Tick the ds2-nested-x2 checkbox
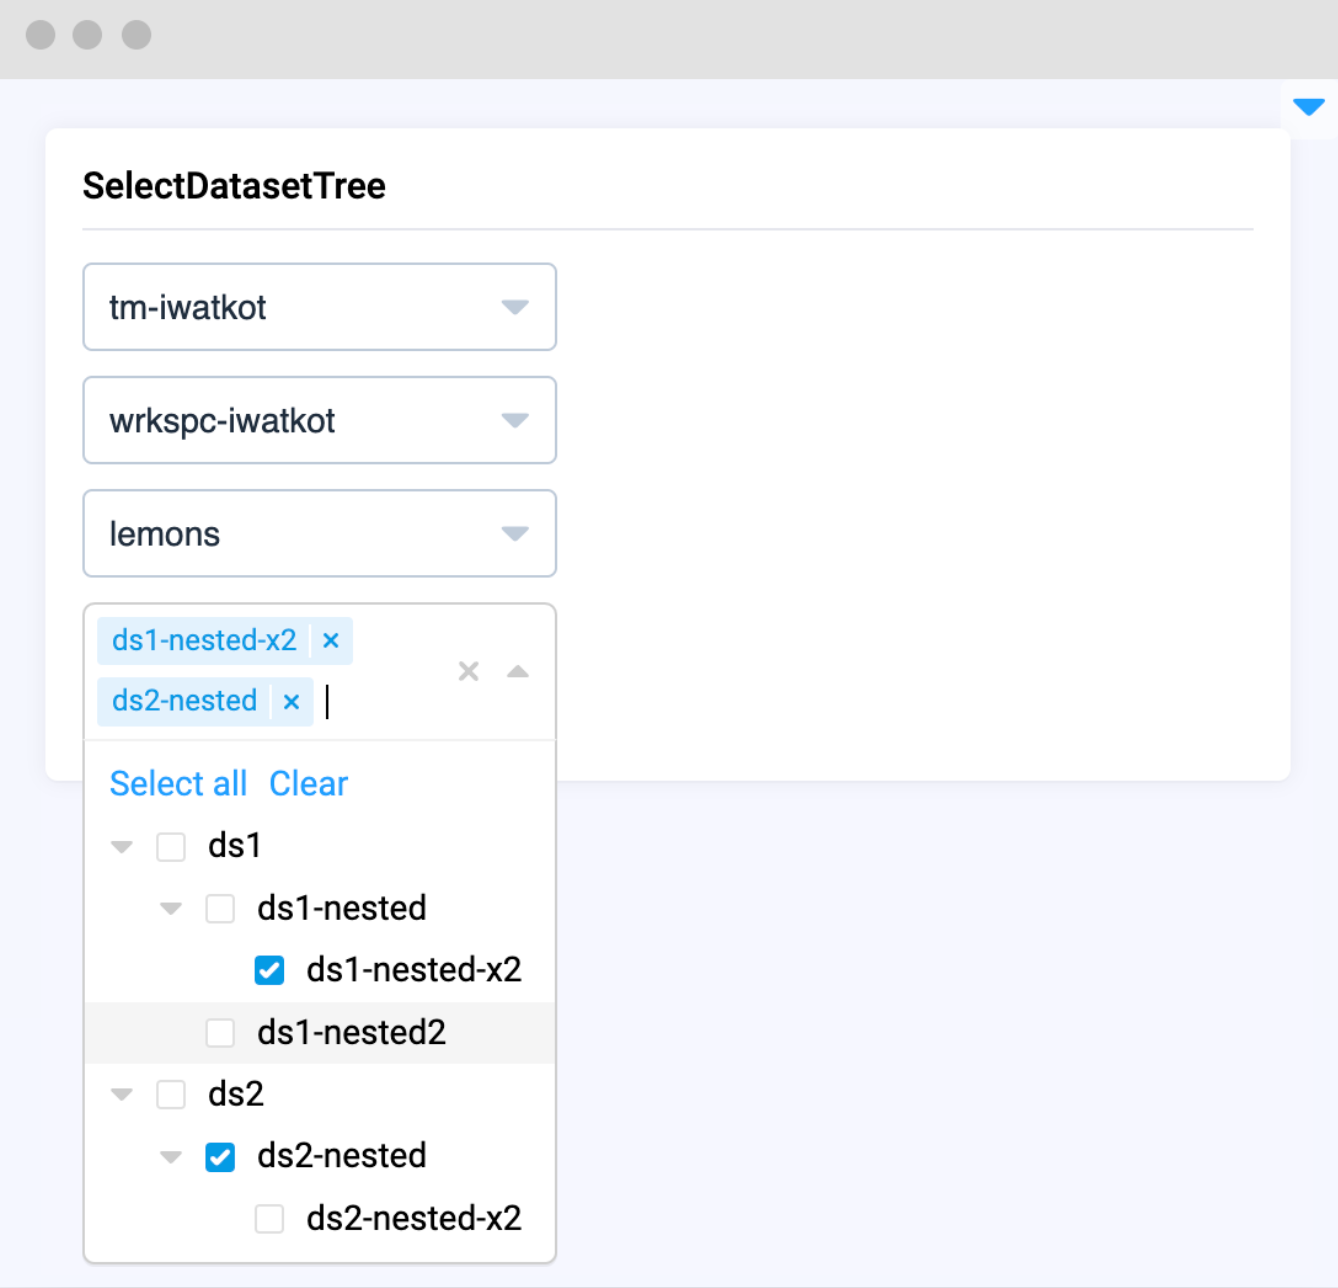The height and width of the screenshot is (1288, 1338). (269, 1219)
